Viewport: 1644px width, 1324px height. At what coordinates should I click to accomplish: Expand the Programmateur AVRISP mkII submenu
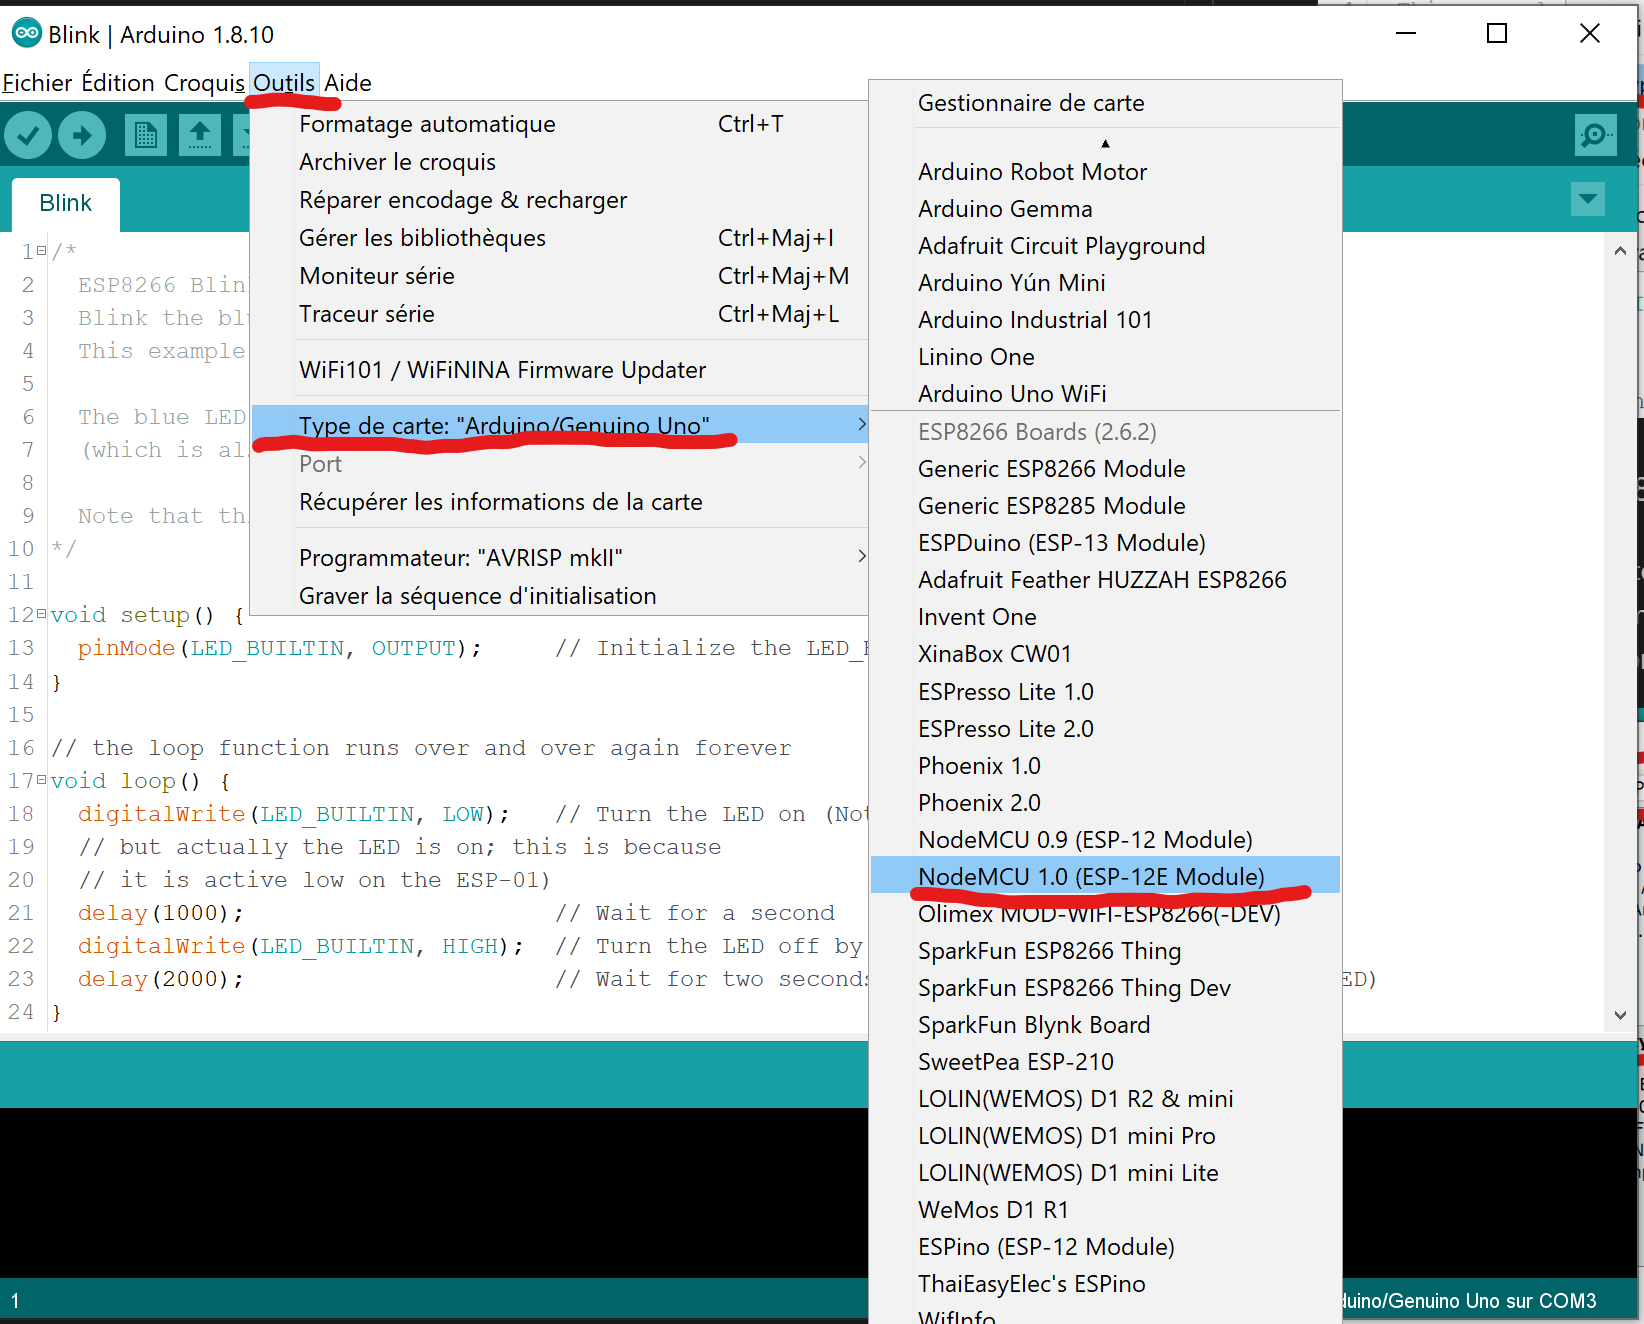[x=560, y=558]
